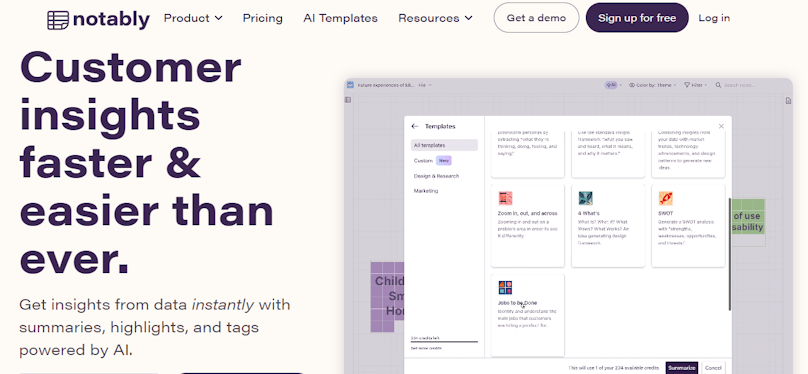The height and width of the screenshot is (374, 808).
Task: Select the Design & Research category
Action: click(x=436, y=176)
